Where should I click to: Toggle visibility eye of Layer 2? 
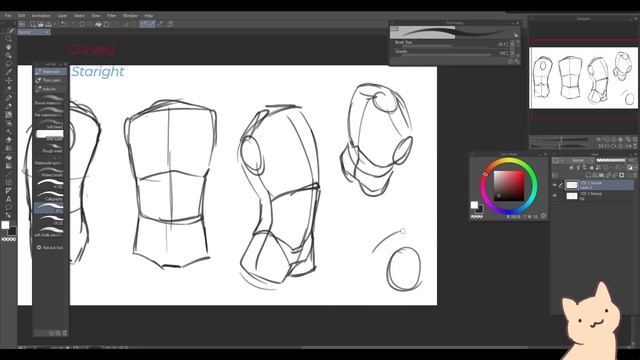click(x=555, y=185)
